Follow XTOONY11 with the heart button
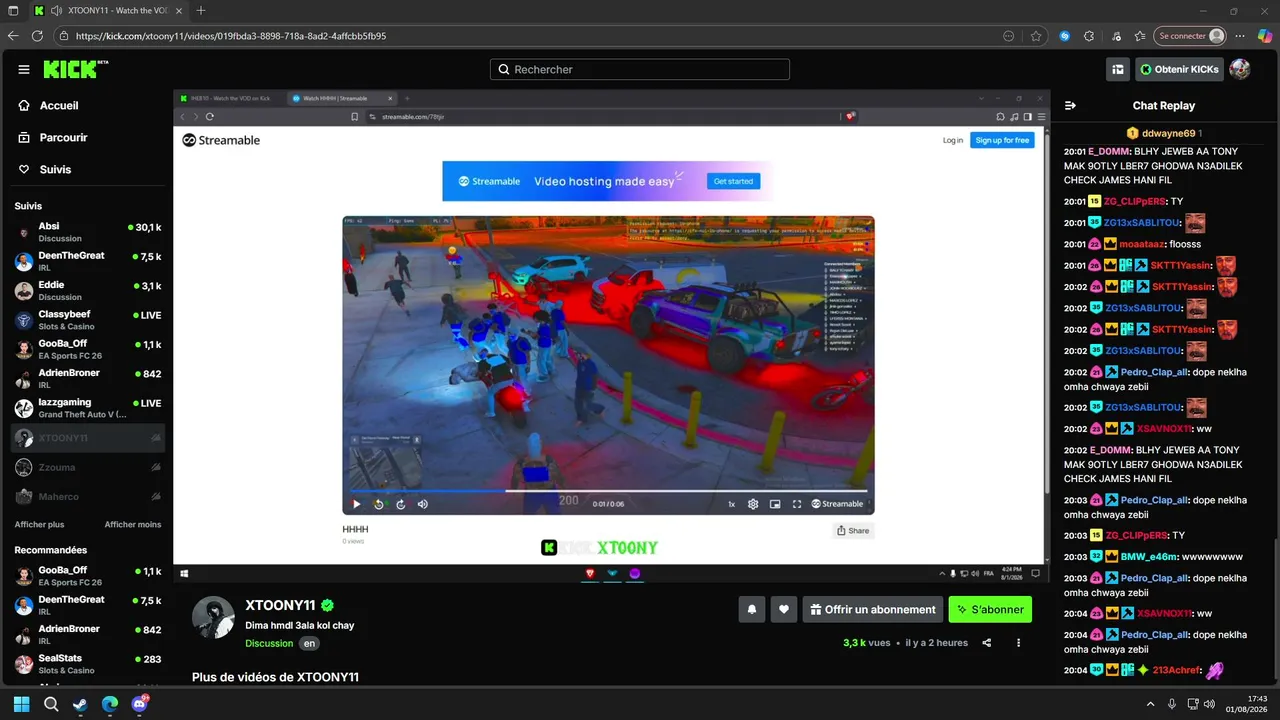1280x720 pixels. [784, 609]
